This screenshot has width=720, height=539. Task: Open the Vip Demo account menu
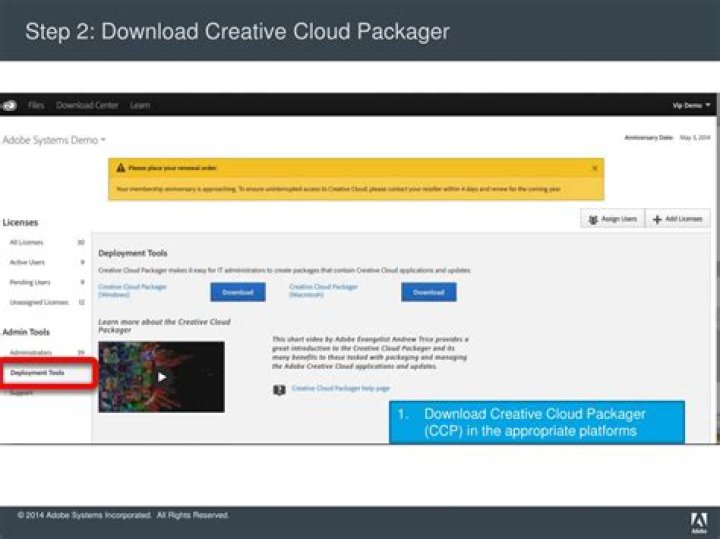691,105
